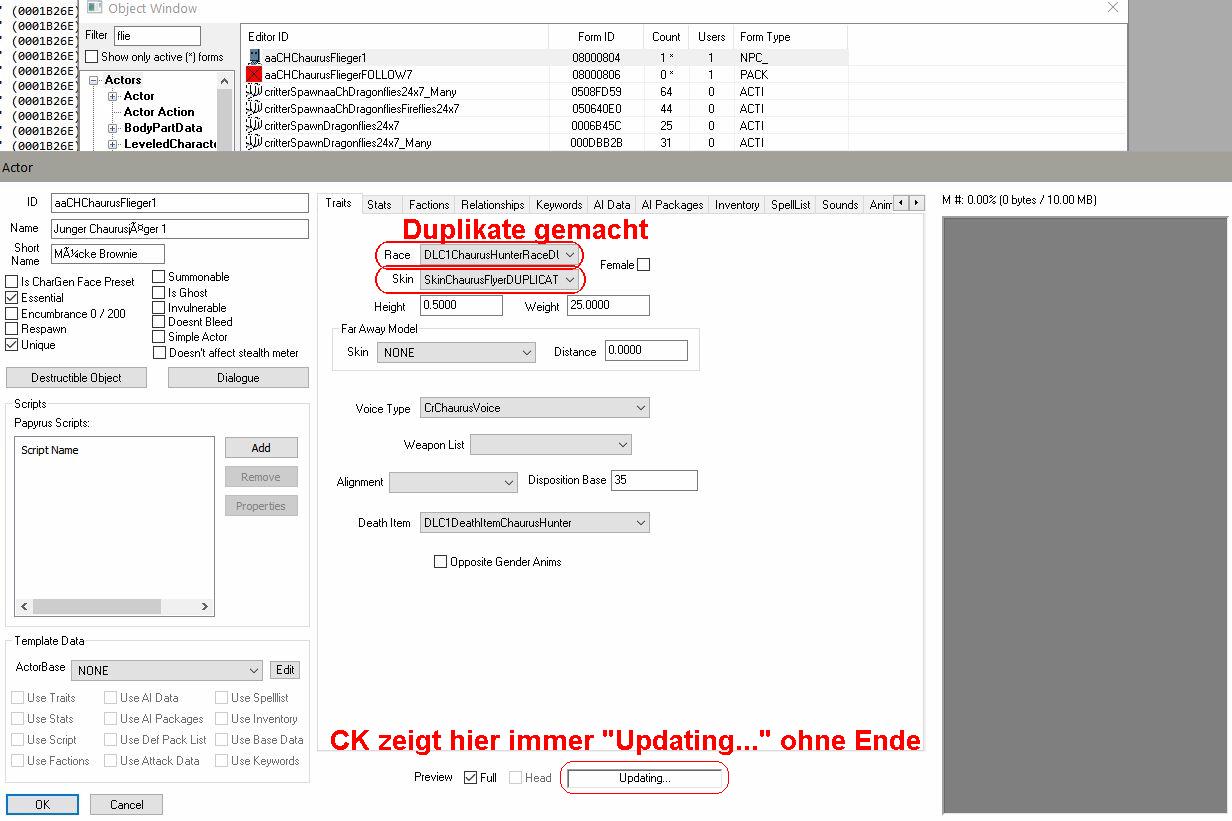Viewport: 1232px width, 821px height.
Task: Open the Inventory tab
Action: (736, 205)
